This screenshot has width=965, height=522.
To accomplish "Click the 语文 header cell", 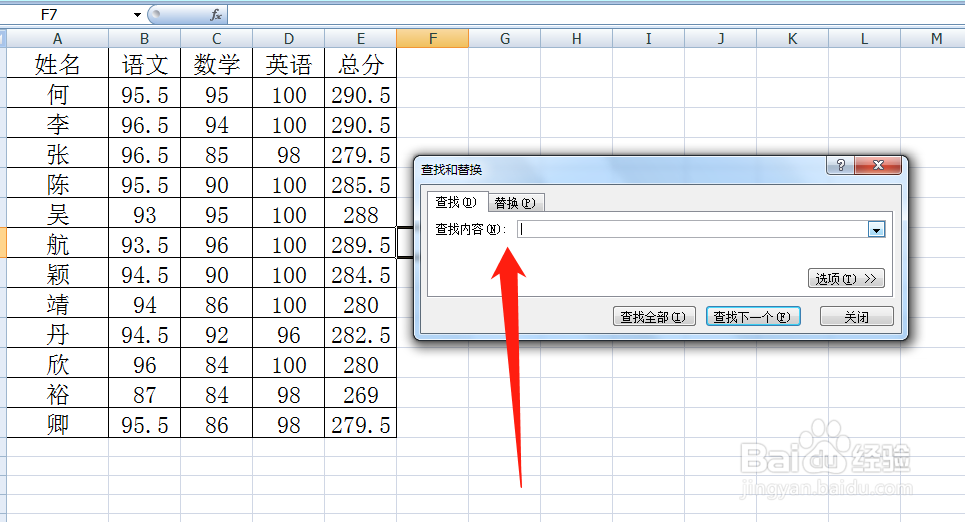I will point(145,63).
